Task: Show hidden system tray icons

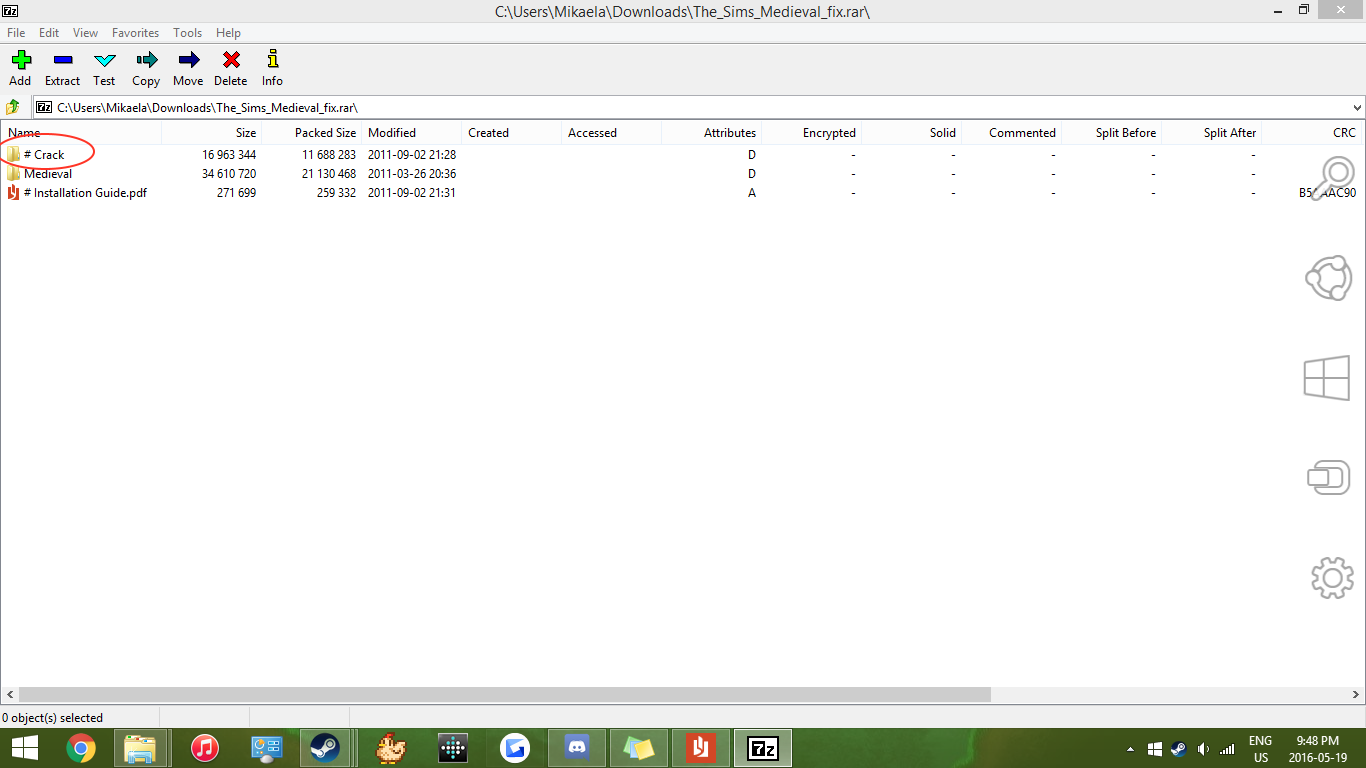Action: click(x=1130, y=749)
